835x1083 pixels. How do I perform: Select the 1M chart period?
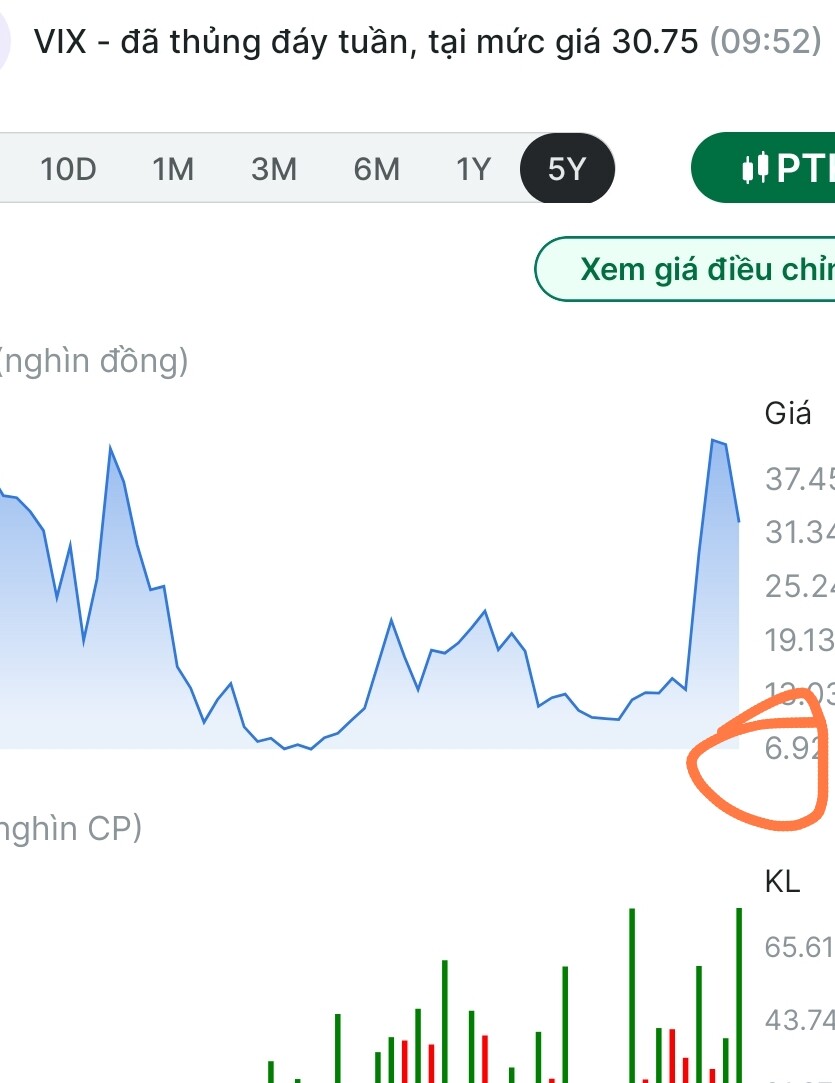(x=173, y=169)
